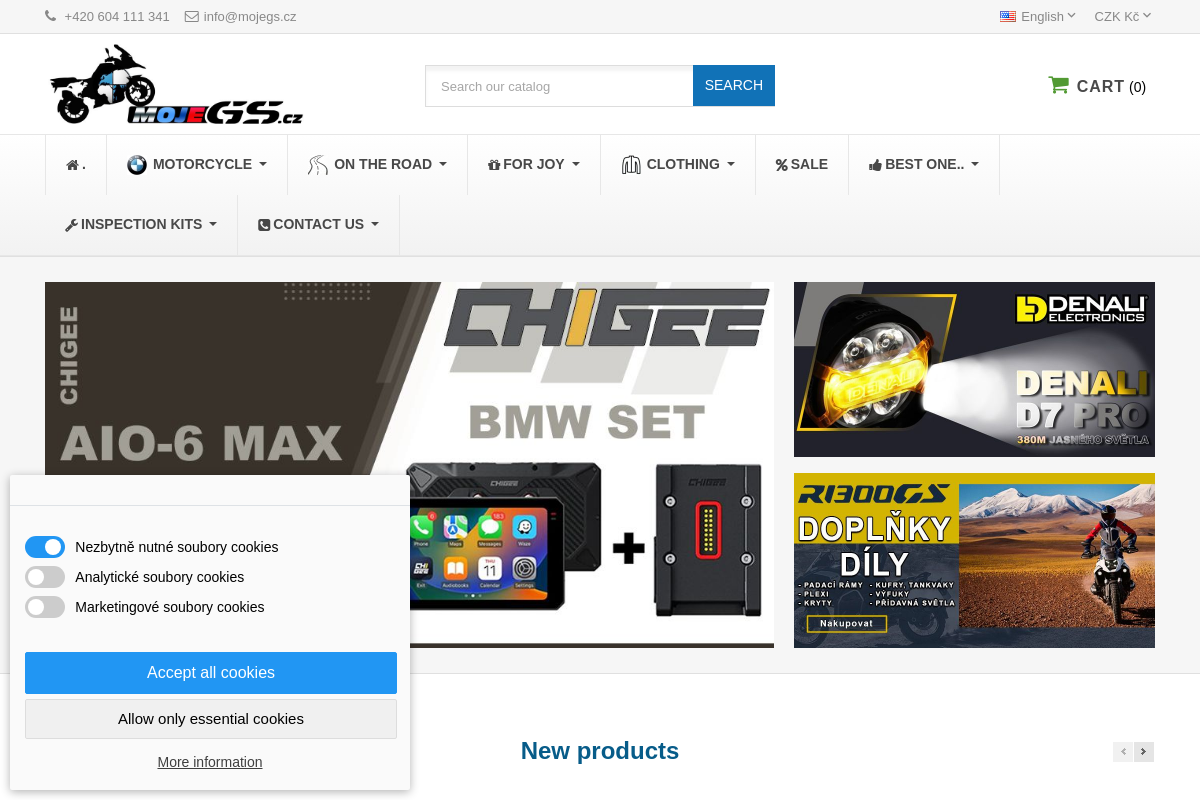The width and height of the screenshot is (1200, 800).
Task: Click the Search our catalog field
Action: [559, 86]
